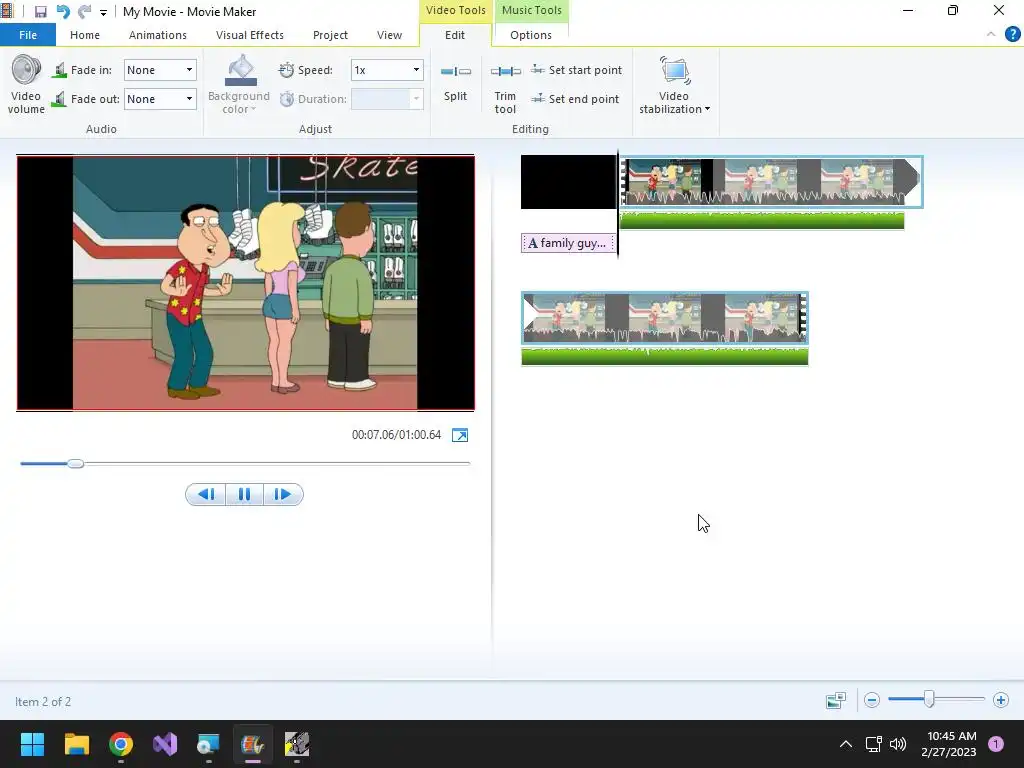Viewport: 1024px width, 768px height.
Task: Open Visual Studio from taskbar
Action: tap(165, 744)
